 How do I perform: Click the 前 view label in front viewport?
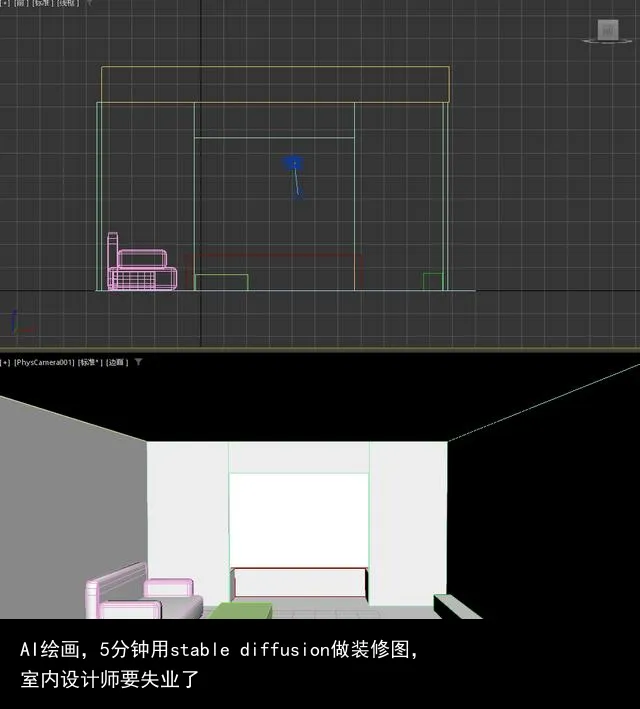coord(21,4)
